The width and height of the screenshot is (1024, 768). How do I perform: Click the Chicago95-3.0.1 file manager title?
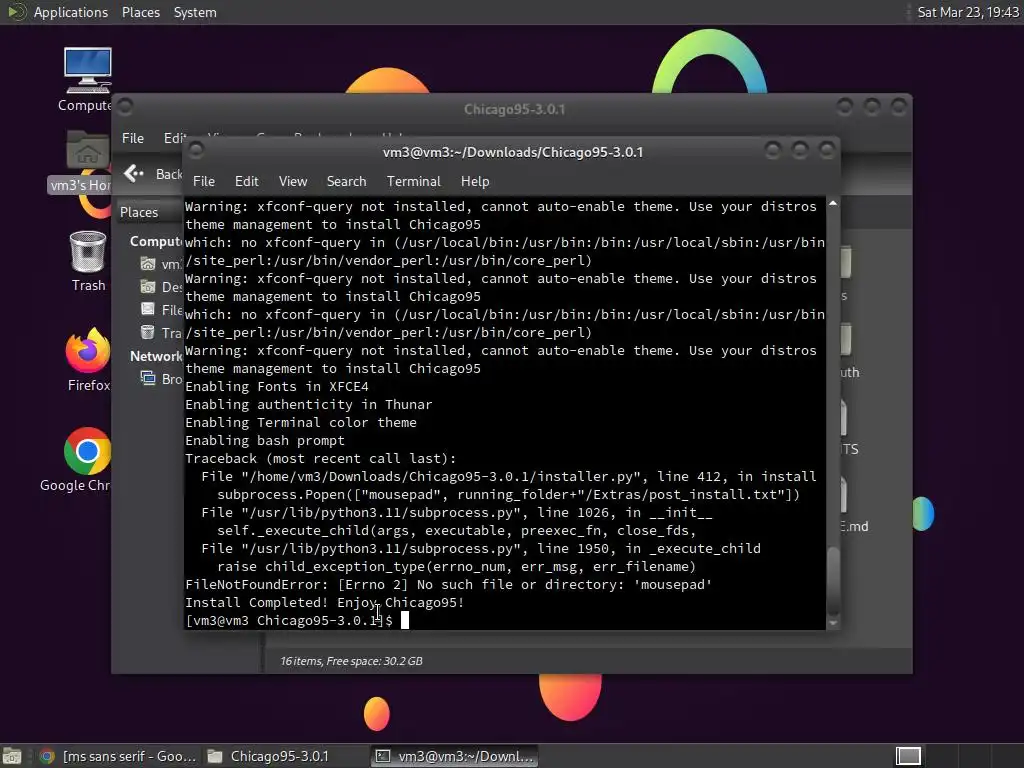[x=515, y=109]
